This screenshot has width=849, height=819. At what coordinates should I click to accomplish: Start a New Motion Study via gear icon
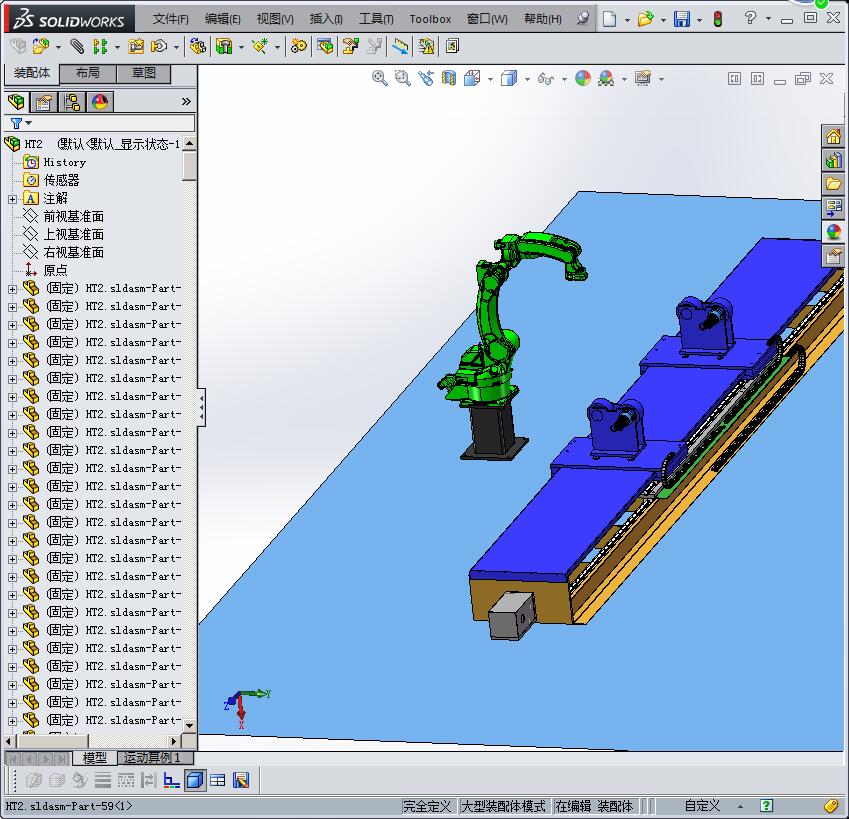click(x=298, y=47)
